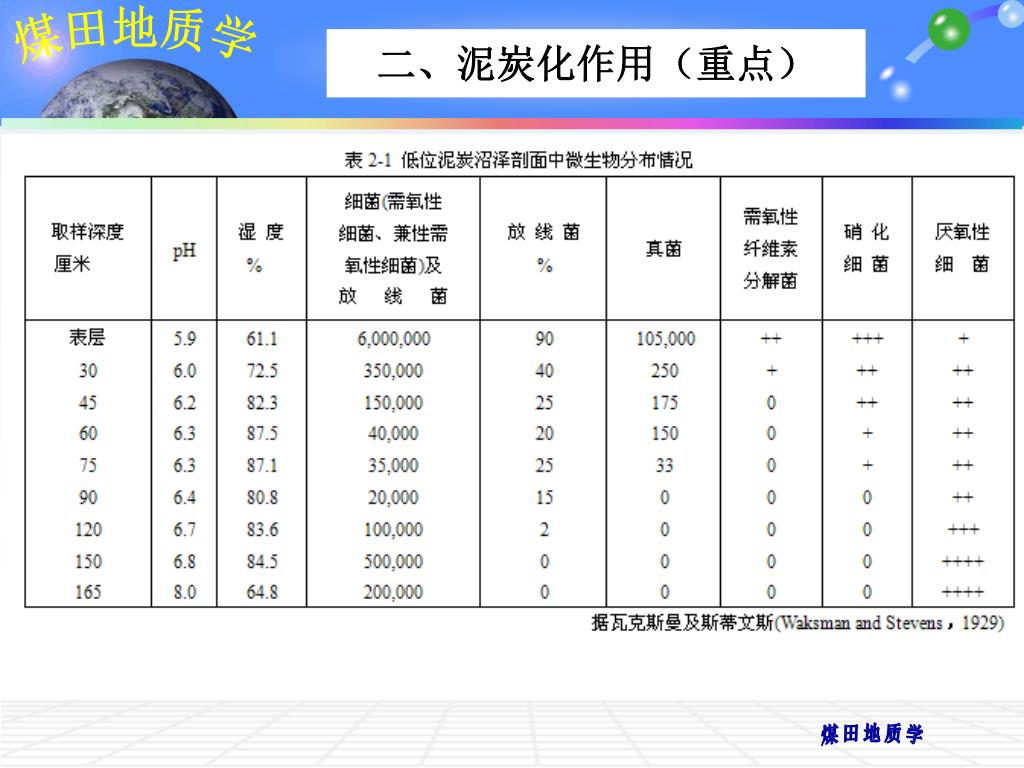Image resolution: width=1024 pixels, height=768 pixels.
Task: Click the fungi value 175
Action: pyautogui.click(x=665, y=403)
